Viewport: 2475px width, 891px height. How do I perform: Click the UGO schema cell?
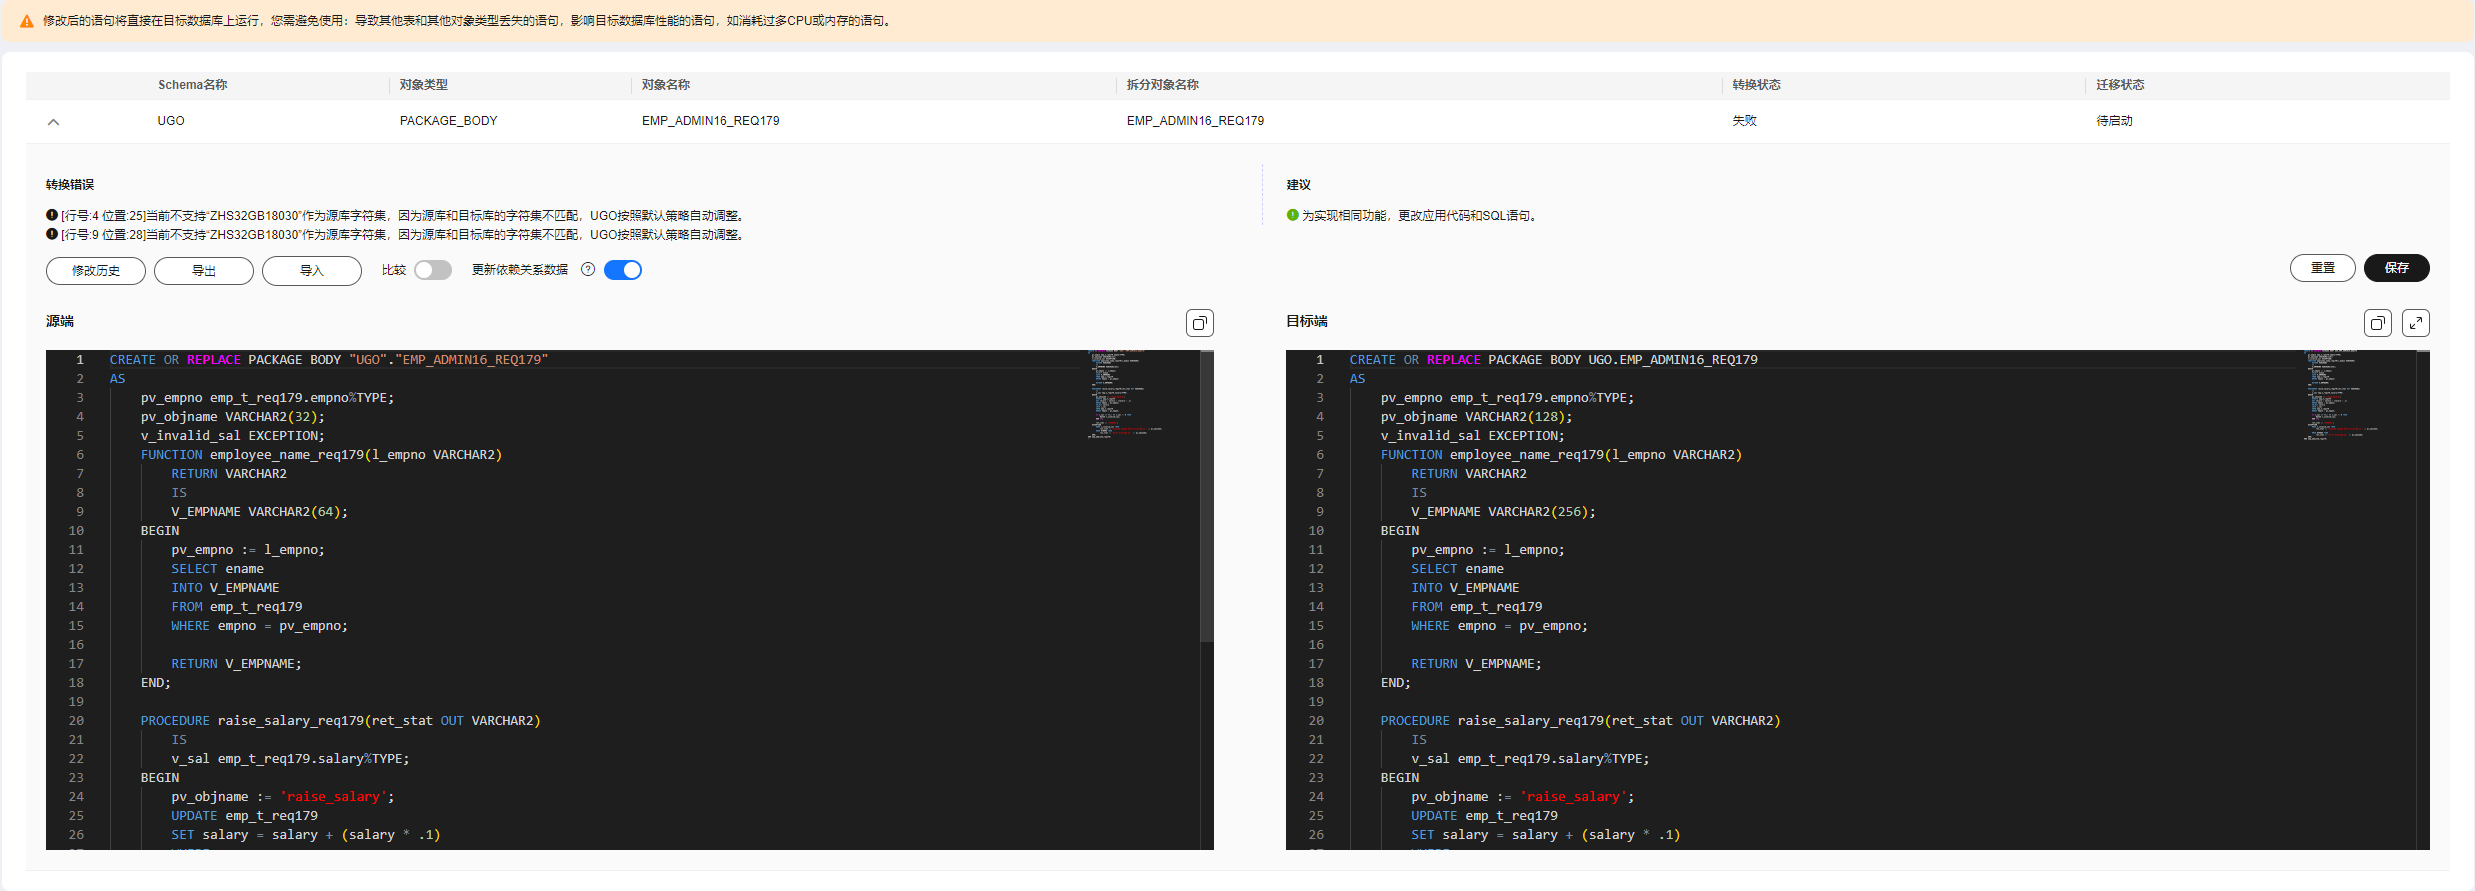pos(171,121)
